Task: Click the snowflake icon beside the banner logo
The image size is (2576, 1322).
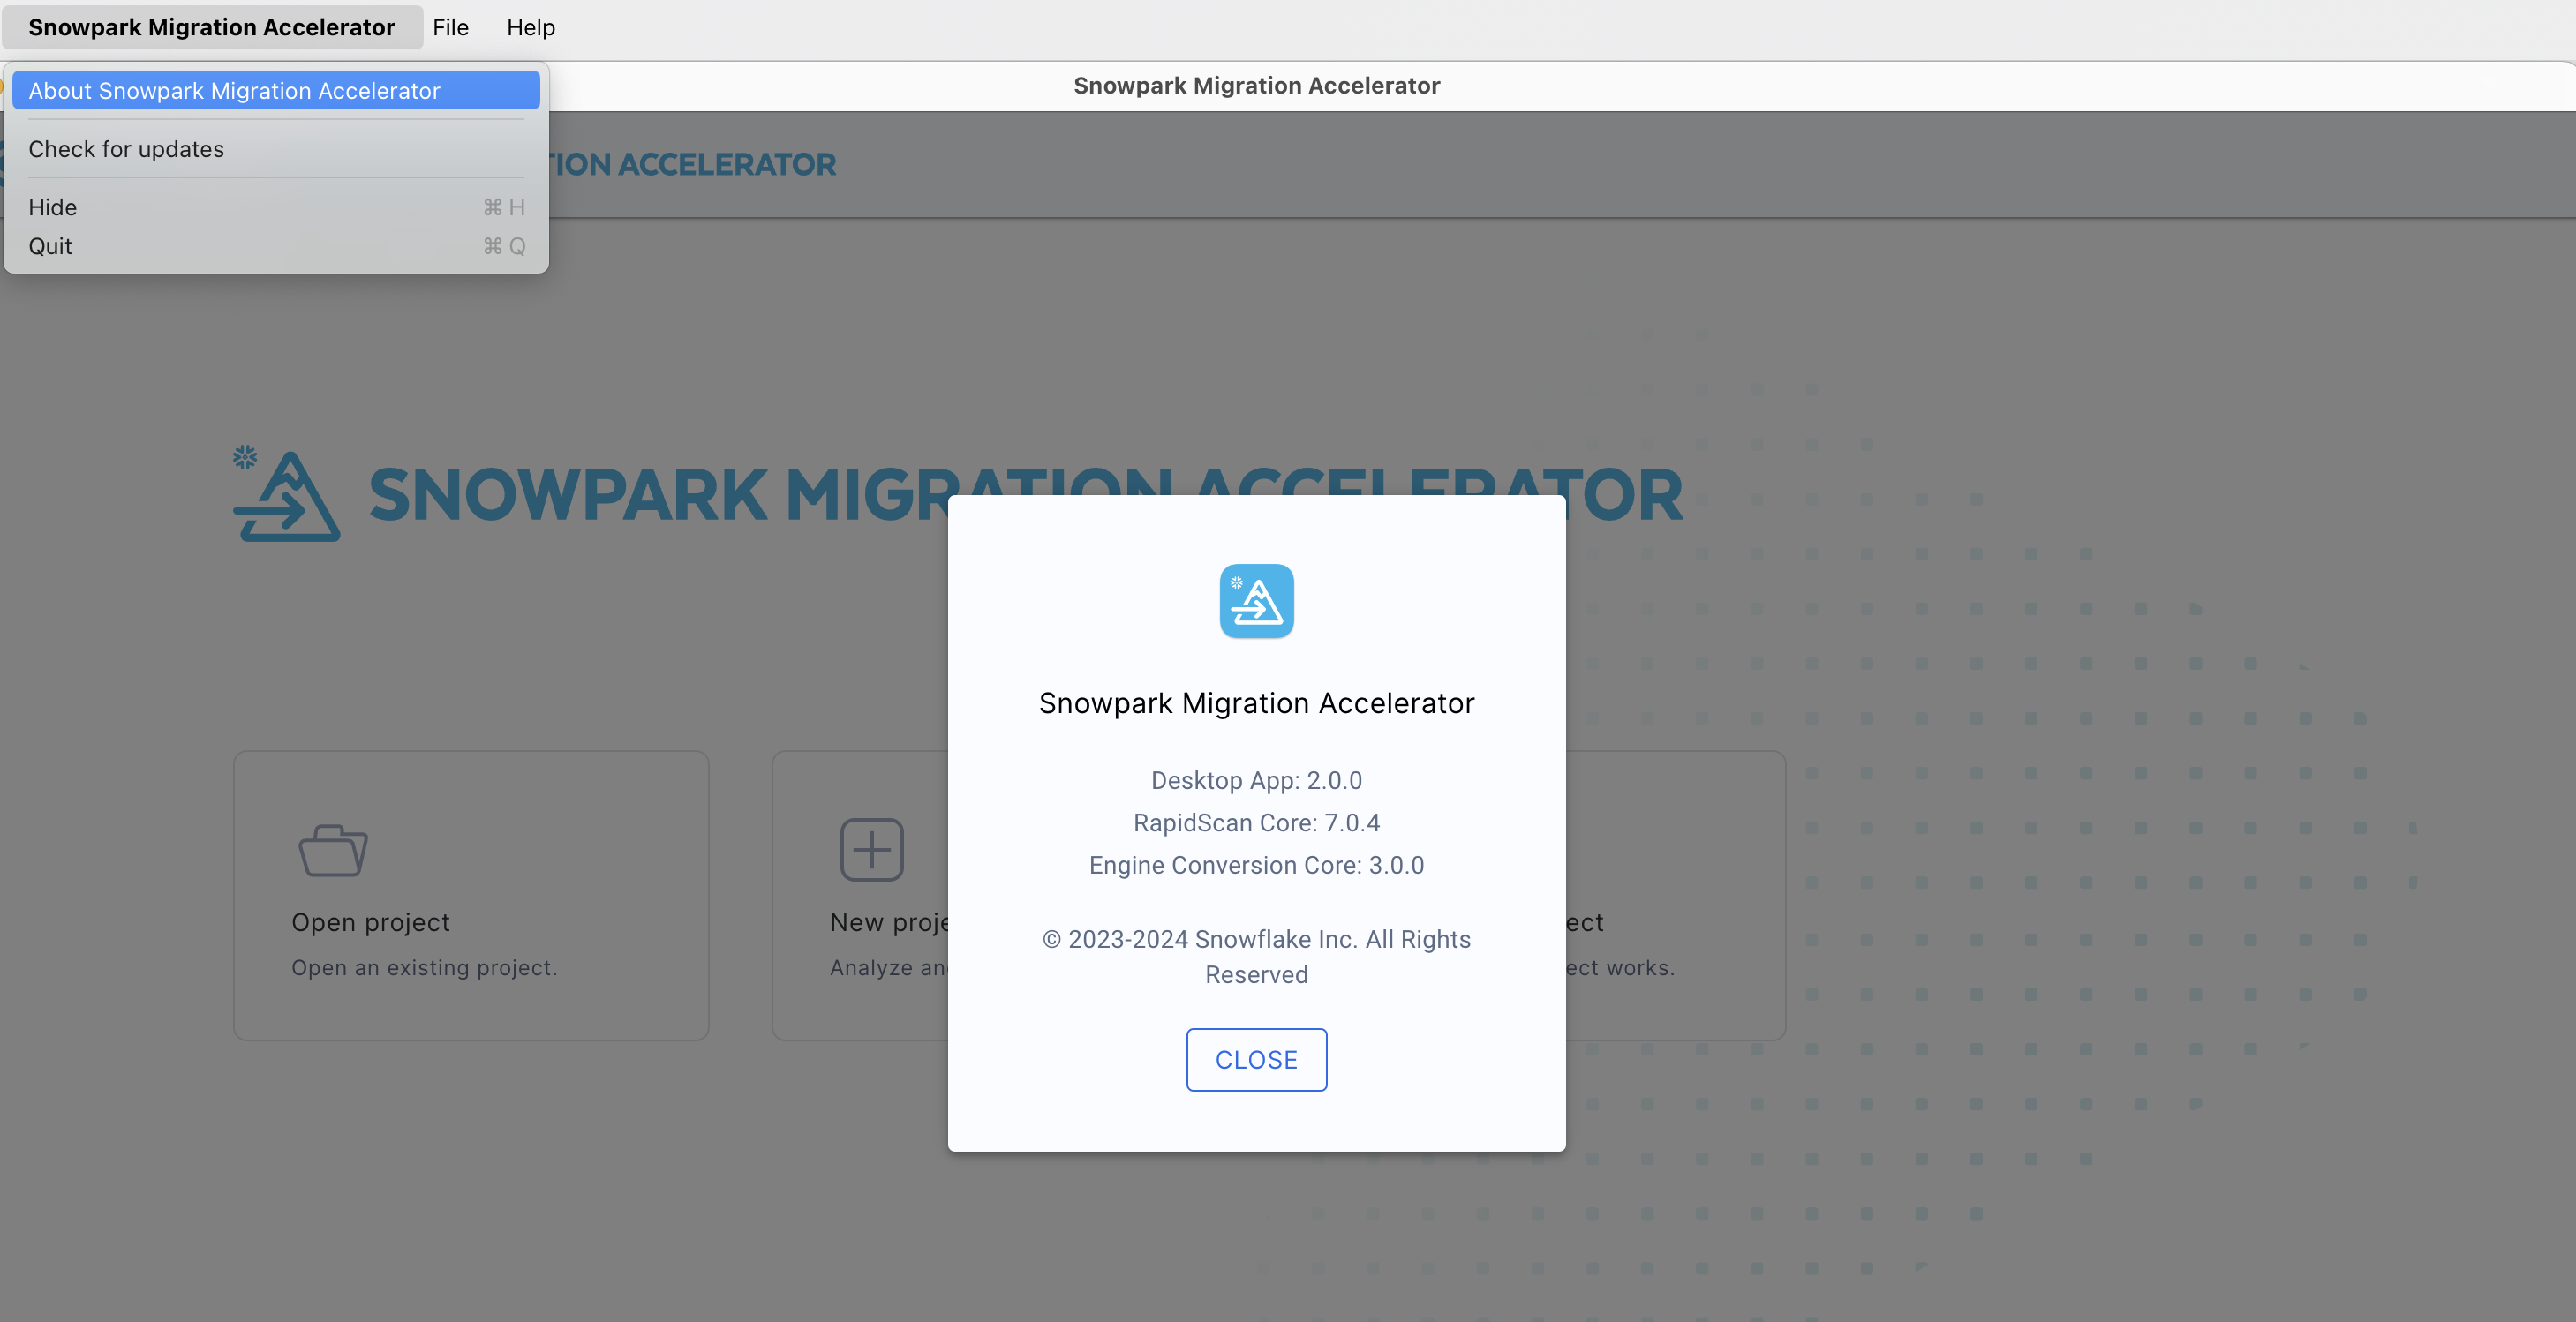Action: 244,456
